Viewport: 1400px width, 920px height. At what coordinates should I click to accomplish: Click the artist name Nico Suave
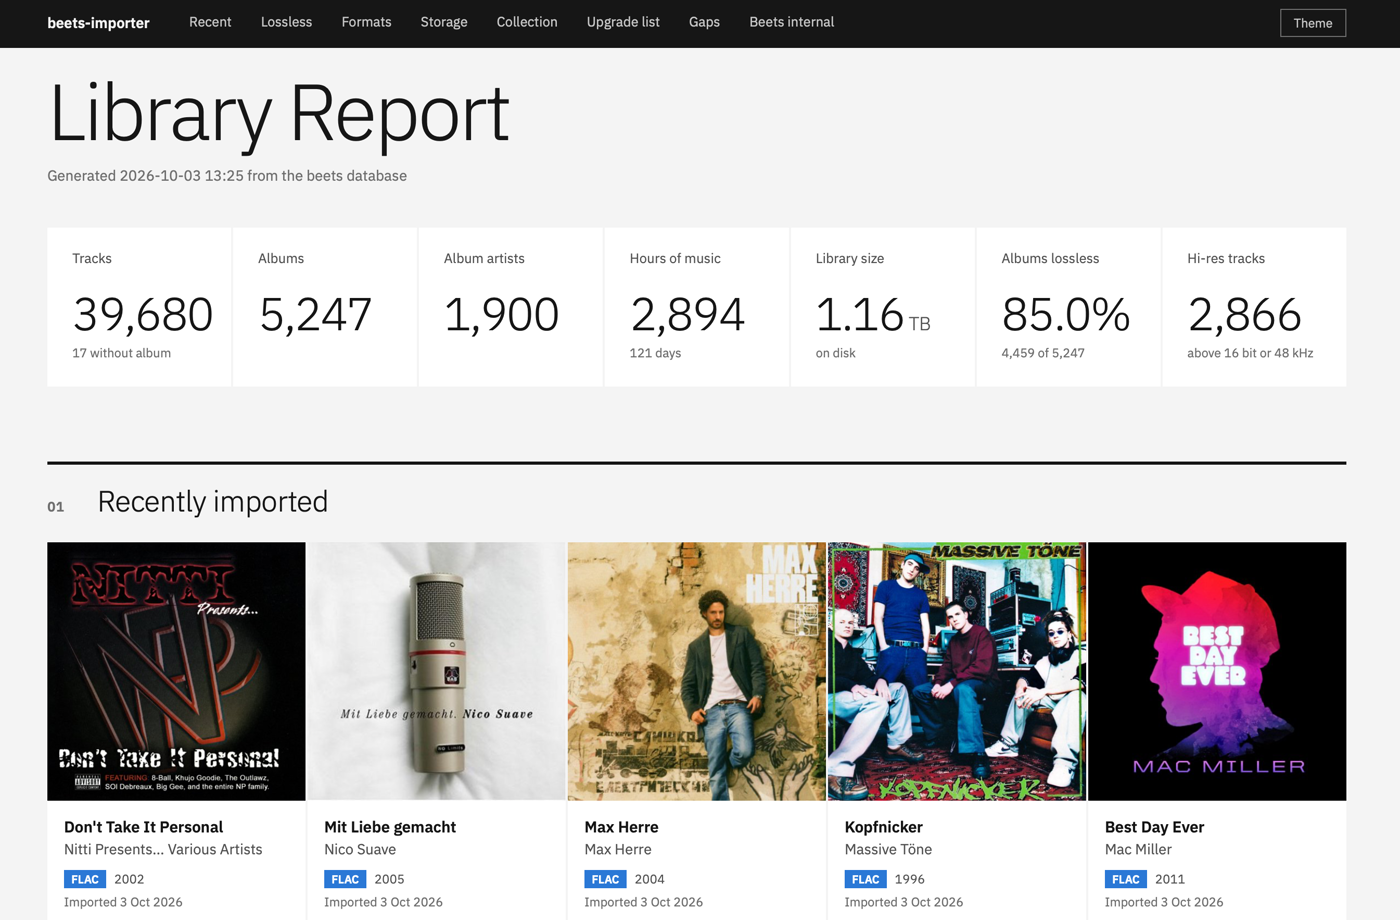360,849
